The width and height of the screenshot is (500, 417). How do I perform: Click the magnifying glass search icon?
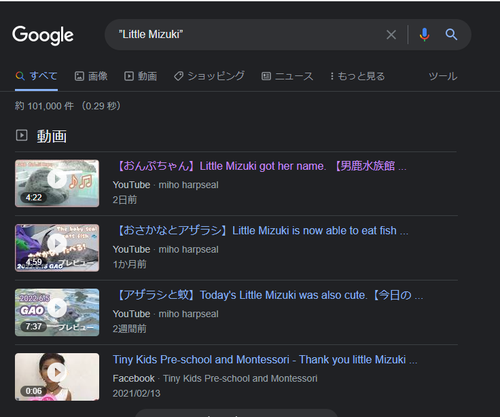click(451, 34)
